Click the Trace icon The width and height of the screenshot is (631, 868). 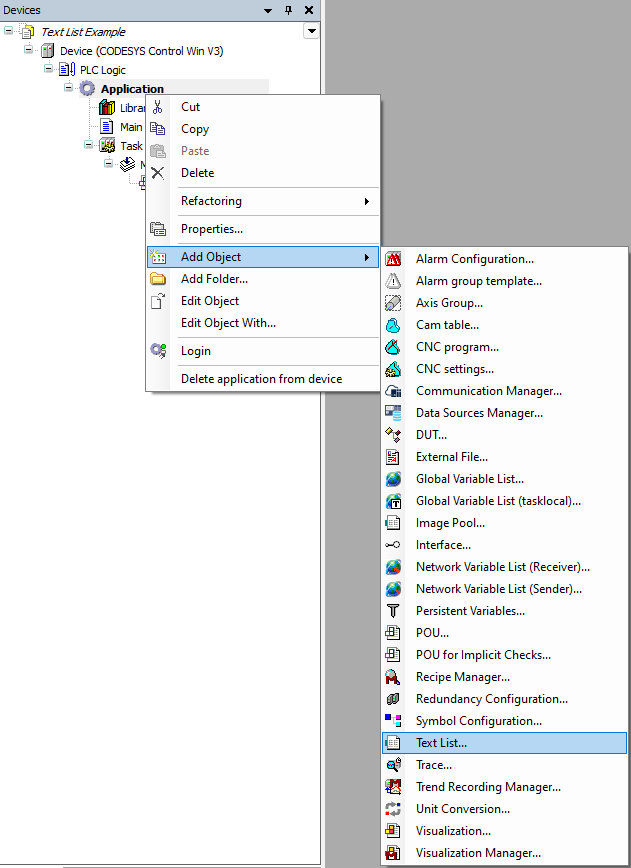pyautogui.click(x=393, y=764)
